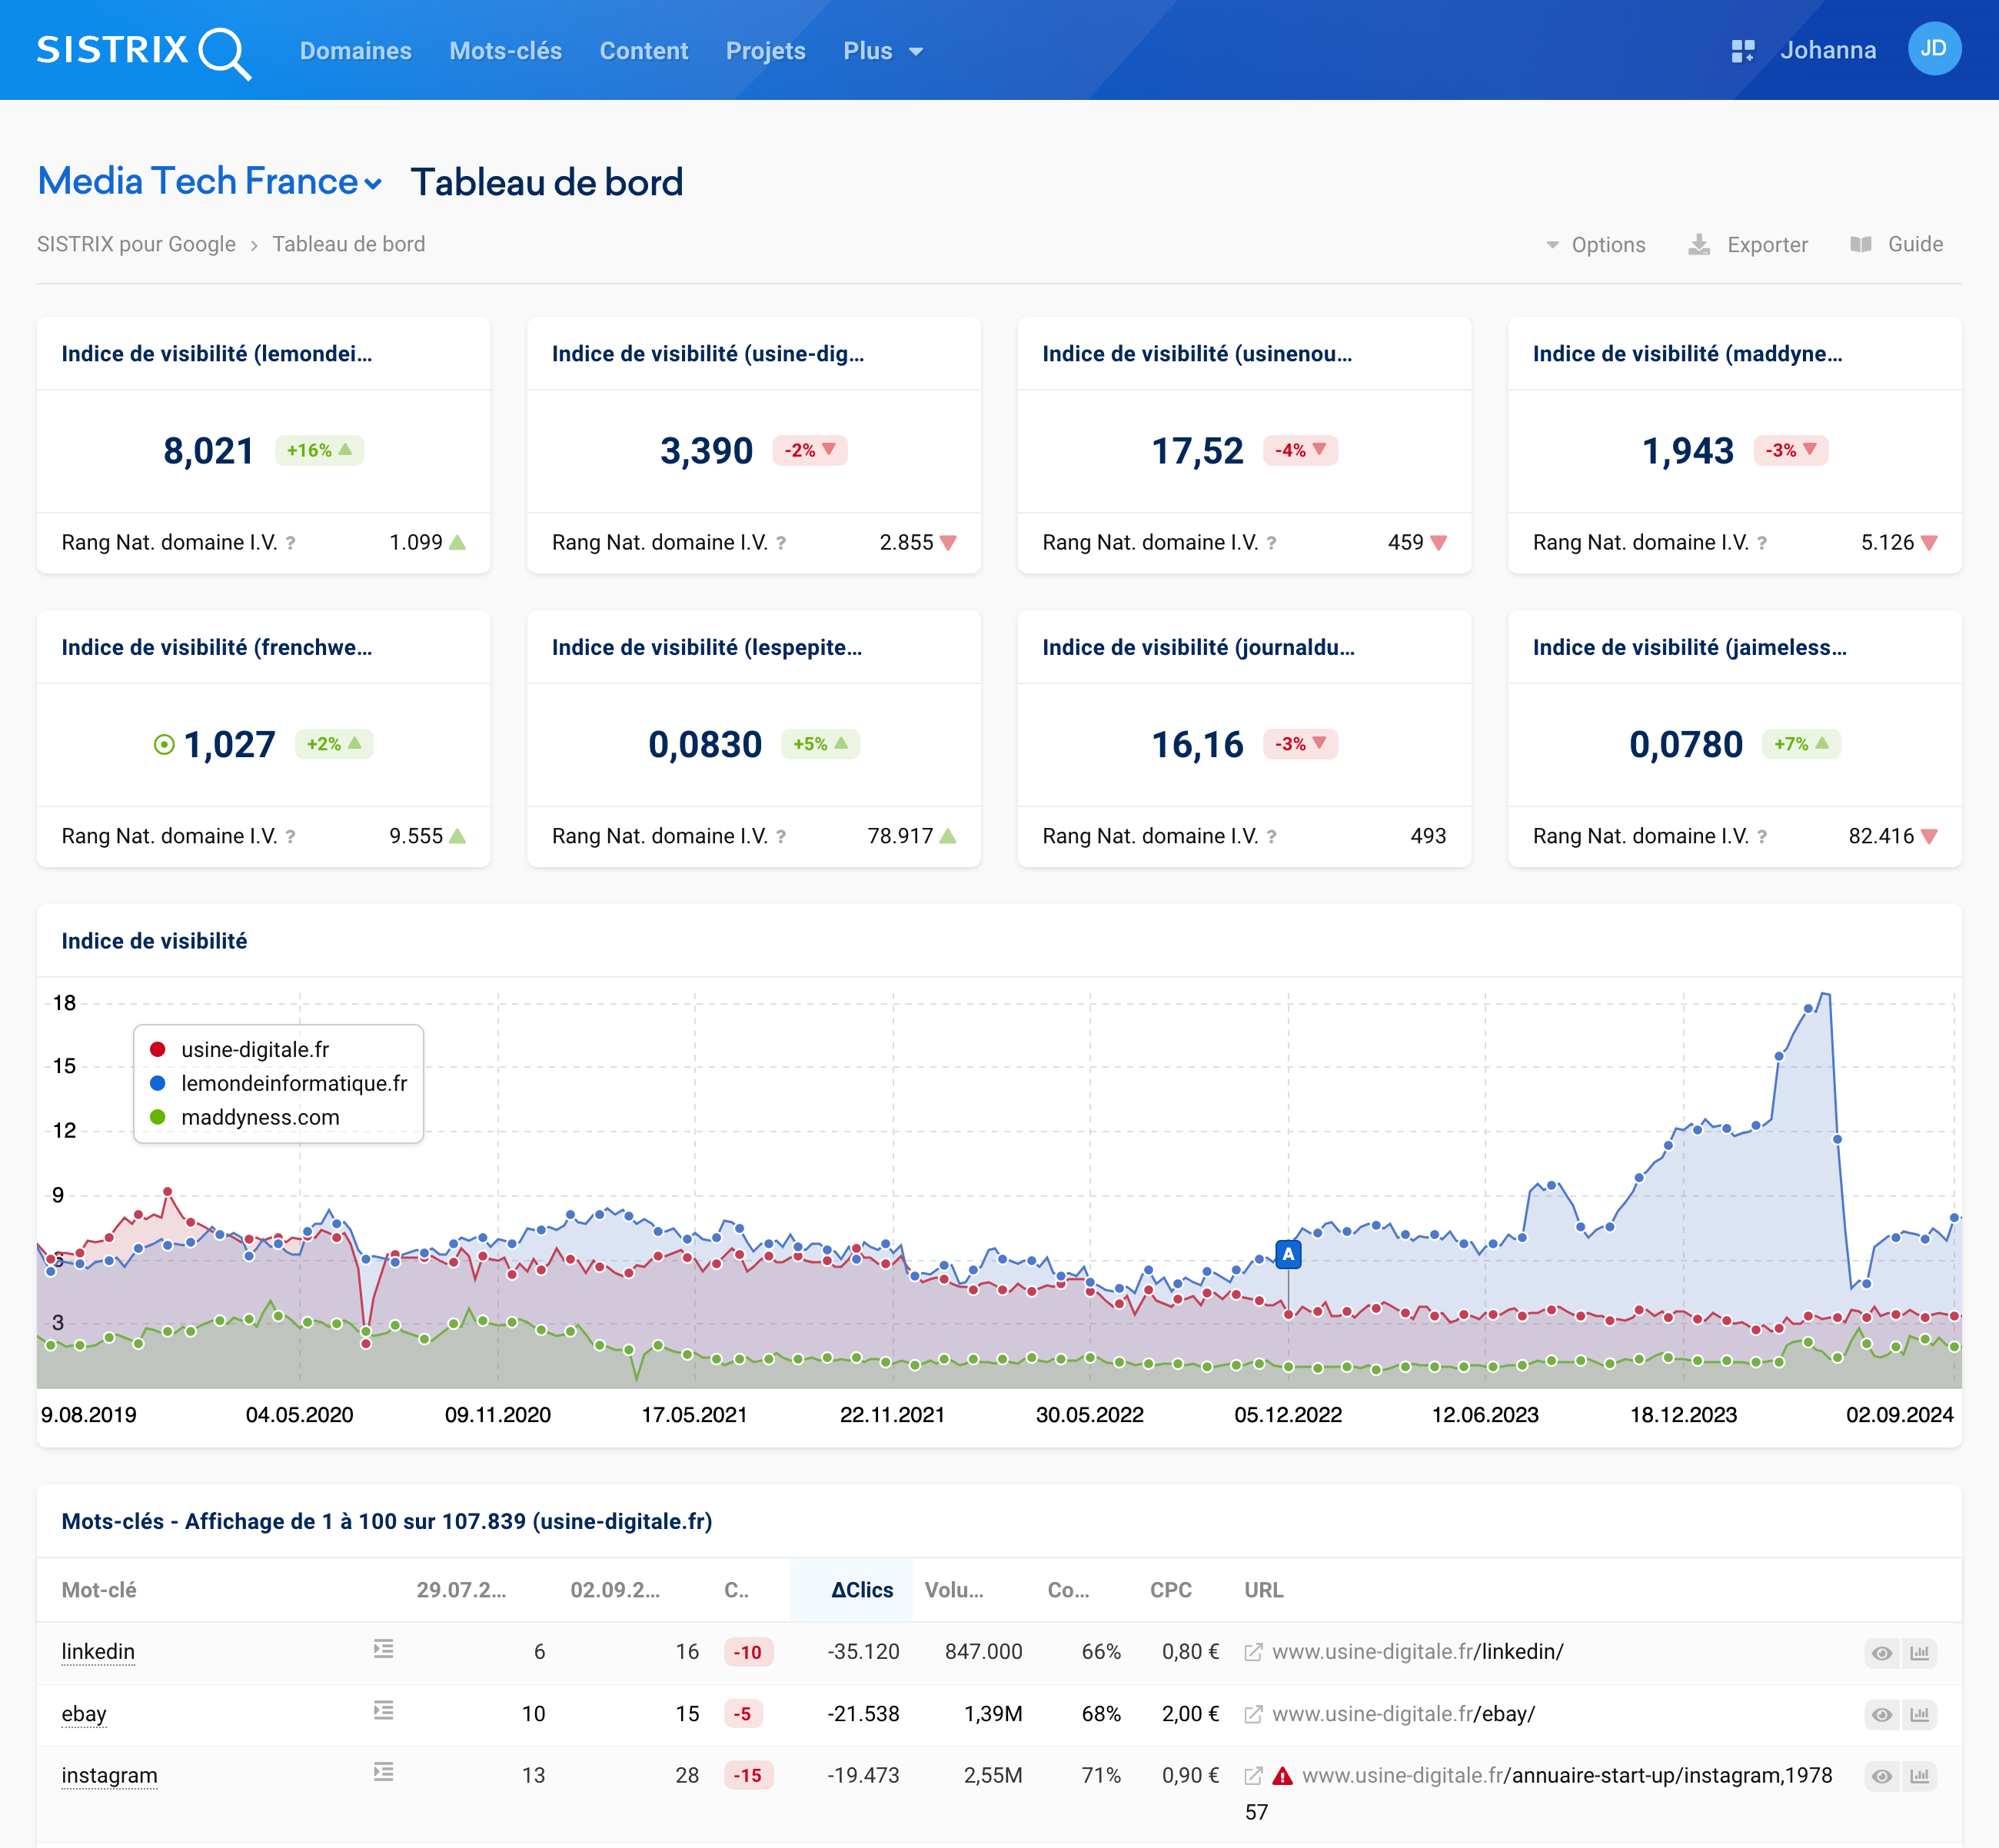Image resolution: width=1999 pixels, height=1848 pixels.
Task: Click the 17,52 visibility value
Action: coord(1197,451)
